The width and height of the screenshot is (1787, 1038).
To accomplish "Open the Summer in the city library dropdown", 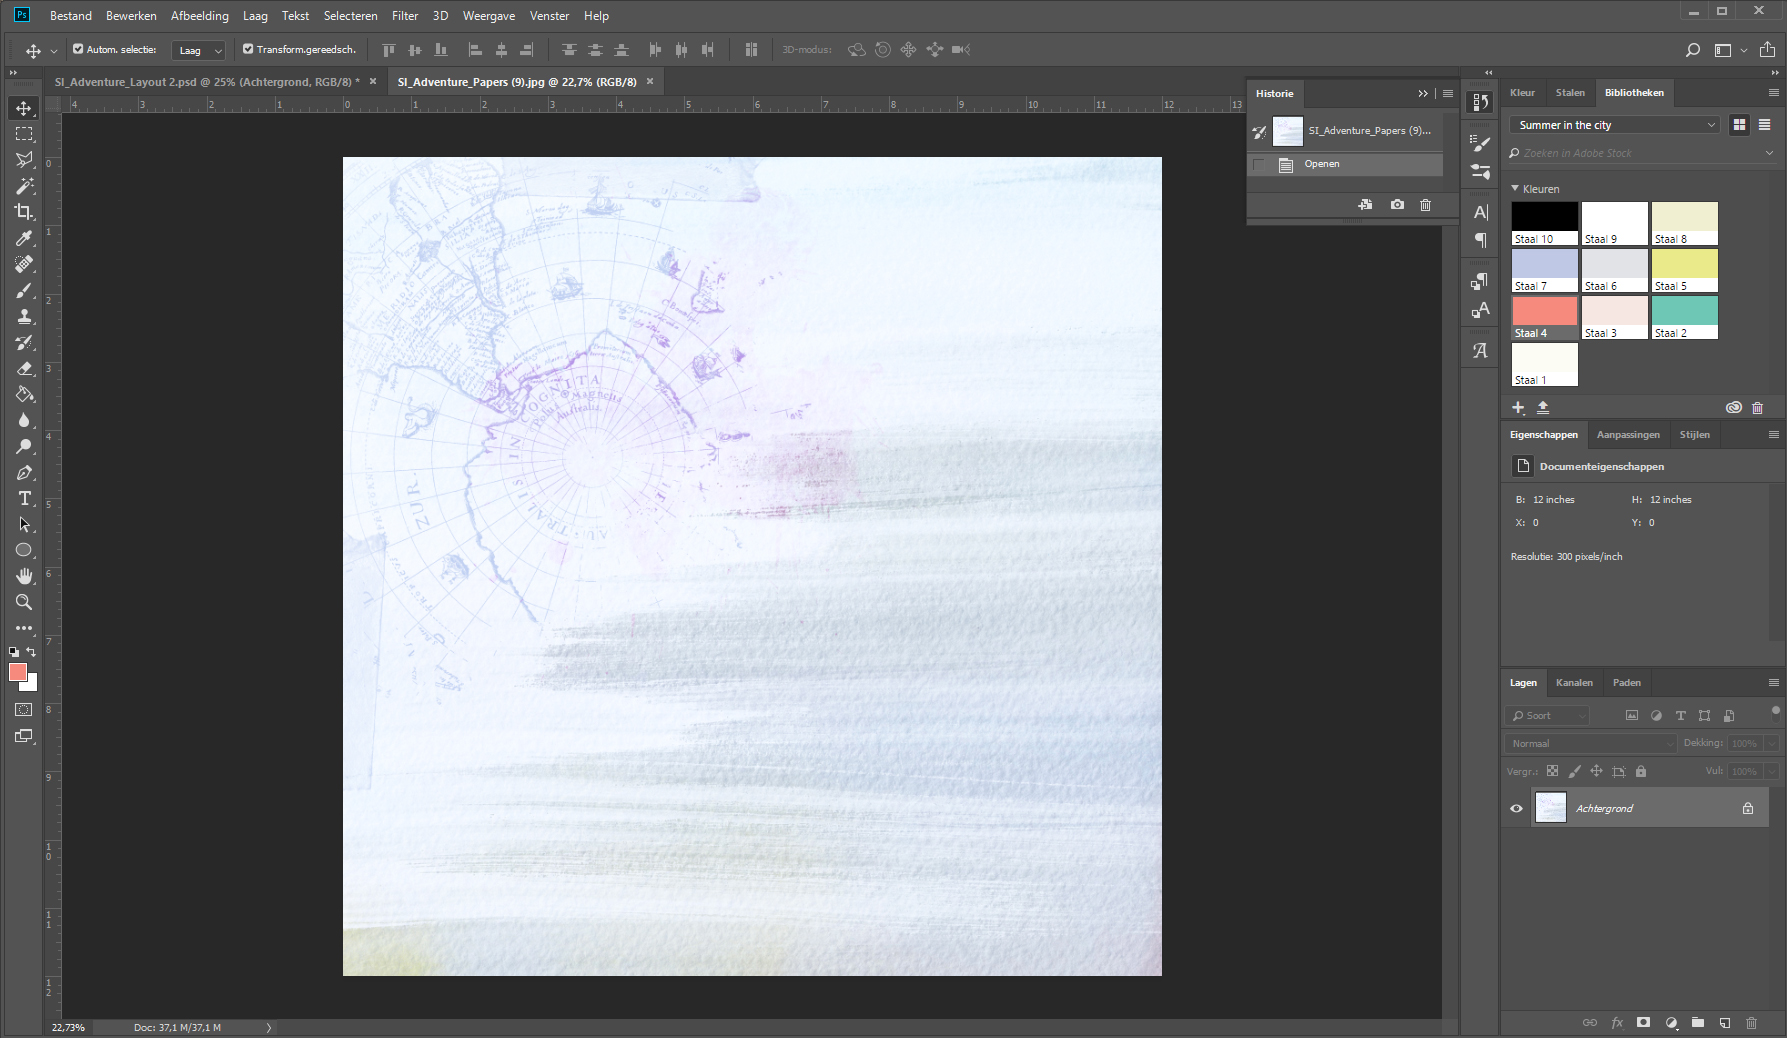I will click(1614, 125).
